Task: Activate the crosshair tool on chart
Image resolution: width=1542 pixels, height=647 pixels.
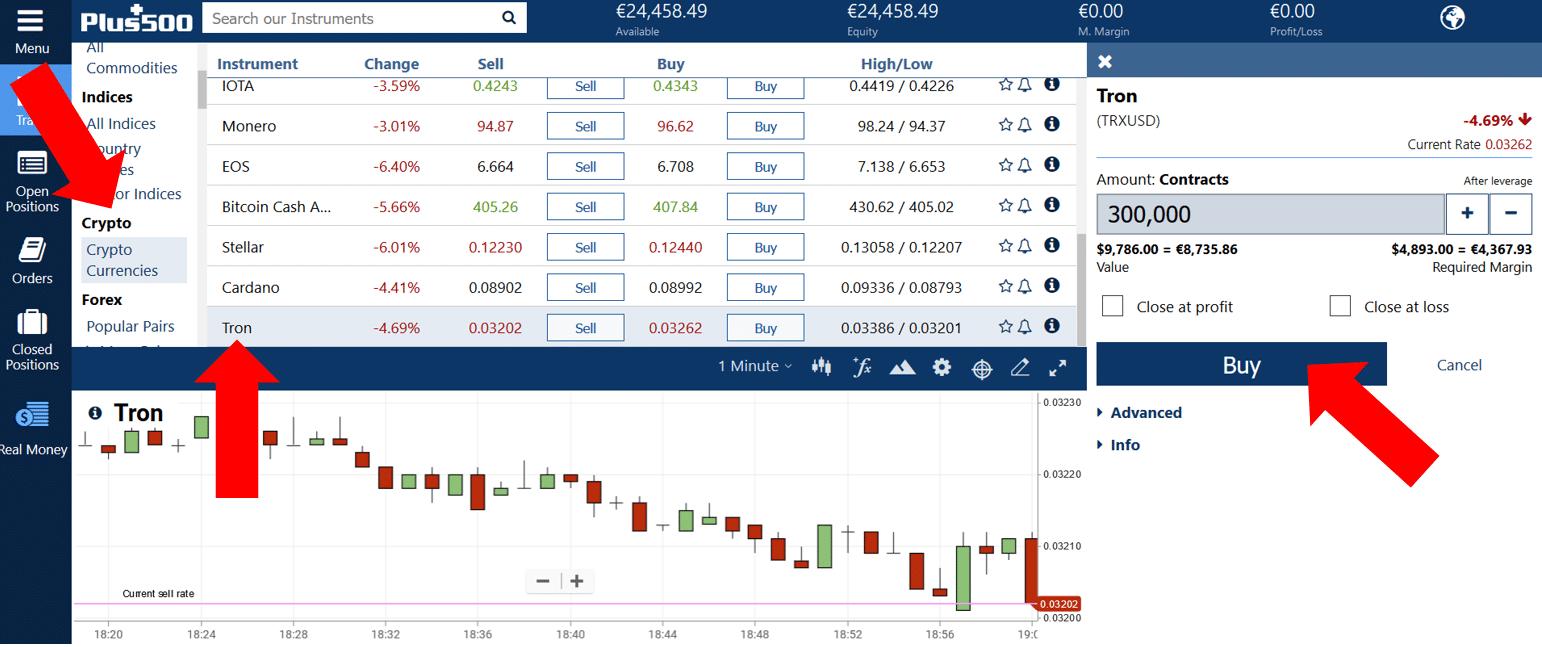Action: pos(981,368)
